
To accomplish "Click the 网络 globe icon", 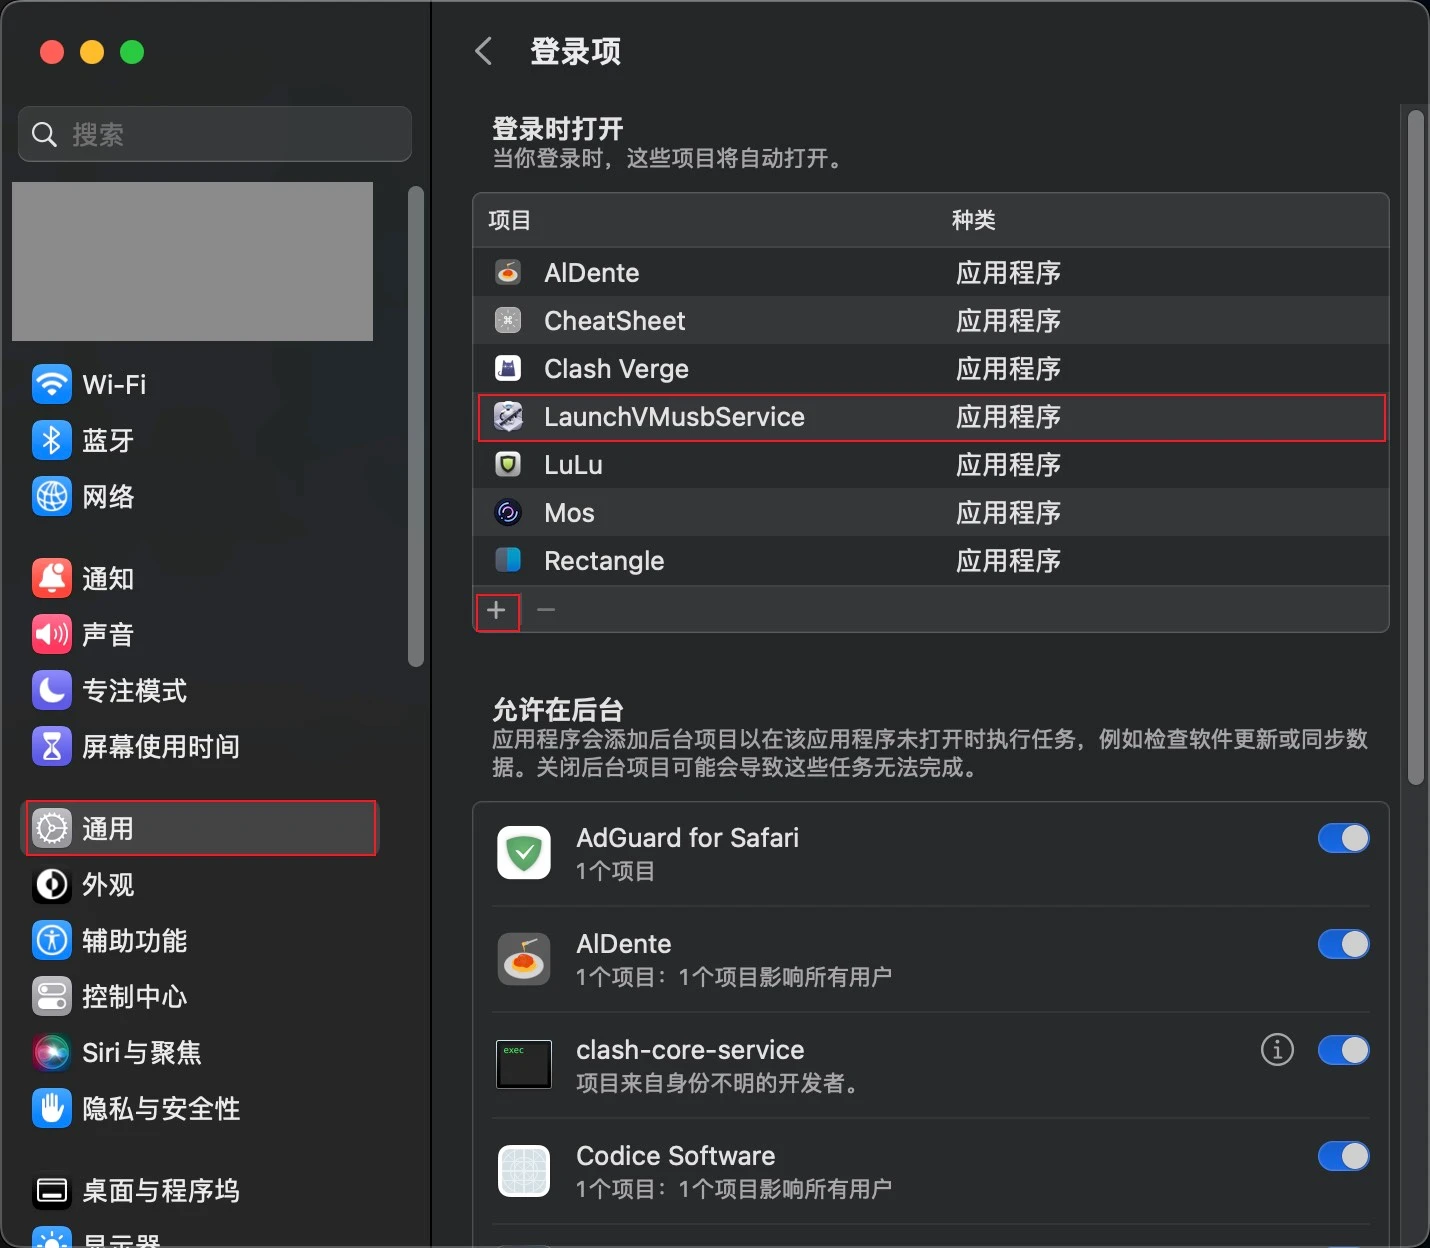I will click(x=52, y=496).
